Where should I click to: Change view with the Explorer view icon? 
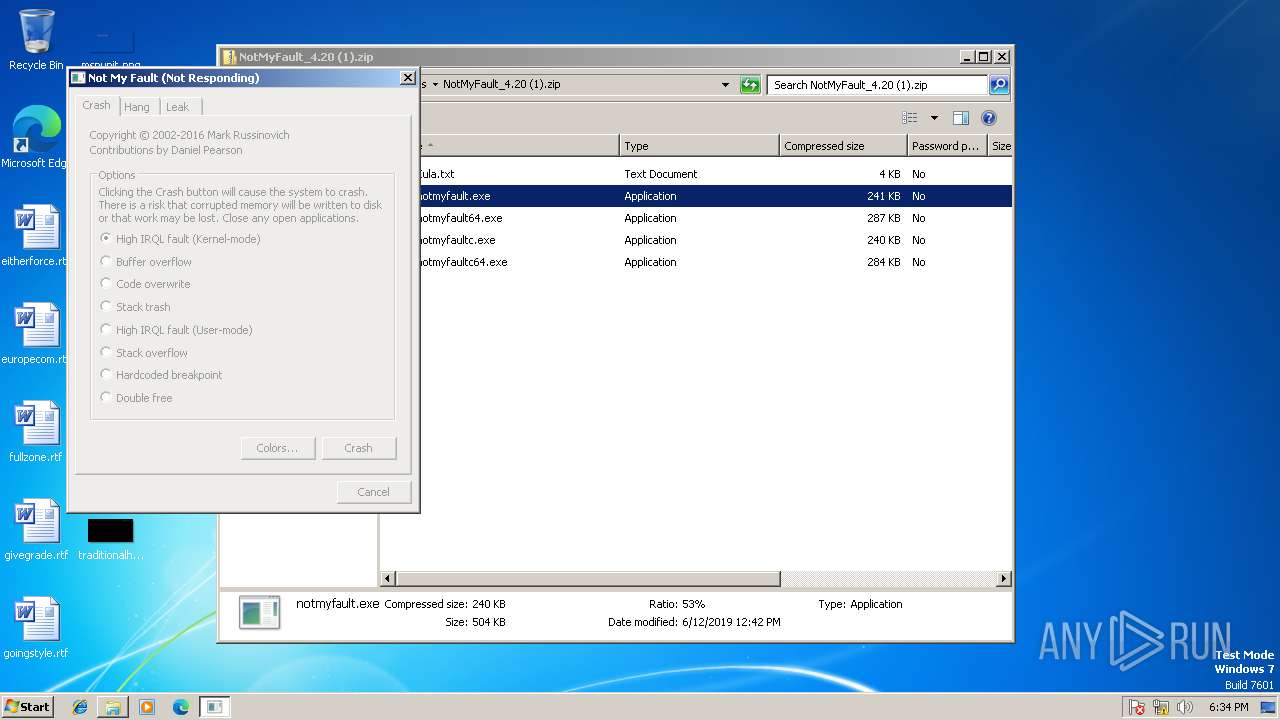coord(909,118)
